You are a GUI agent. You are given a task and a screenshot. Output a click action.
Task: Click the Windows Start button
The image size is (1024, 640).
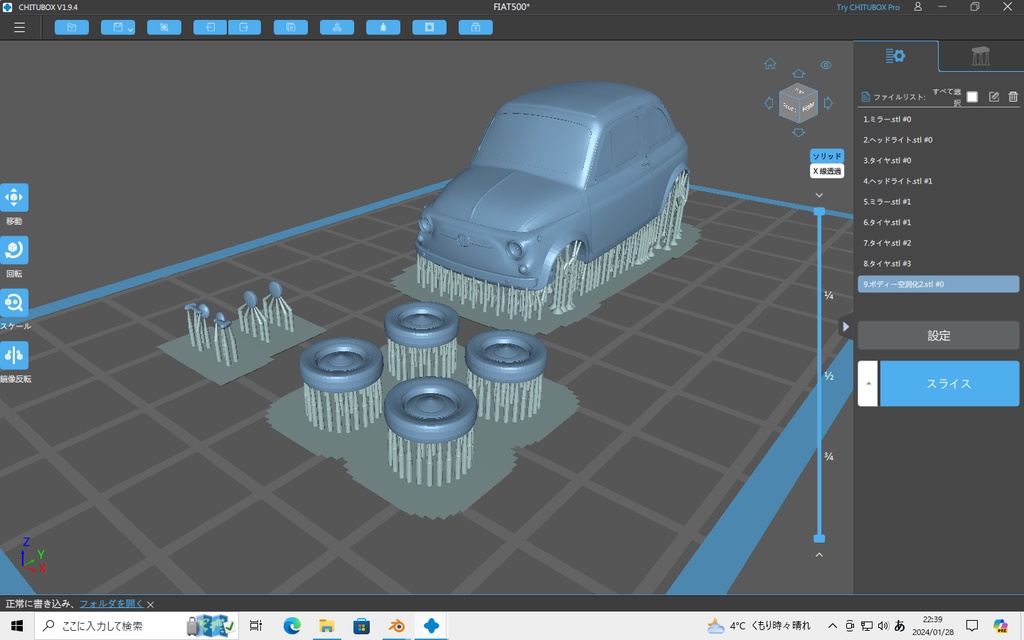tap(17, 626)
